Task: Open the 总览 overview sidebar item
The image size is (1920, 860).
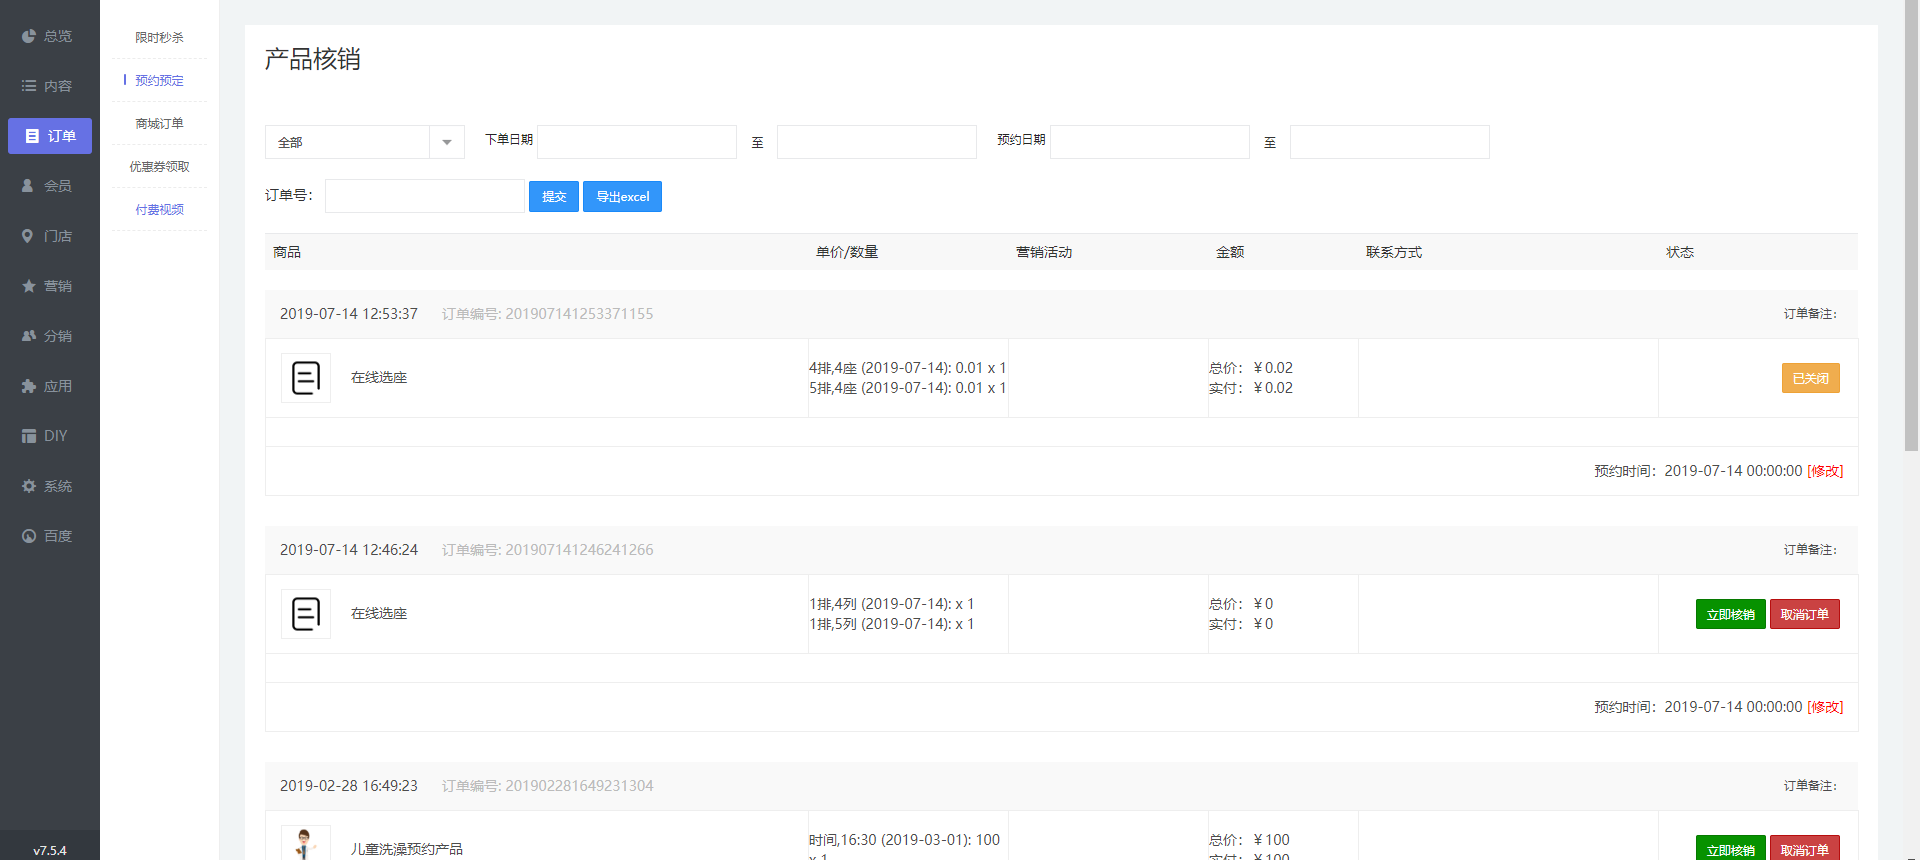Action: [49, 36]
